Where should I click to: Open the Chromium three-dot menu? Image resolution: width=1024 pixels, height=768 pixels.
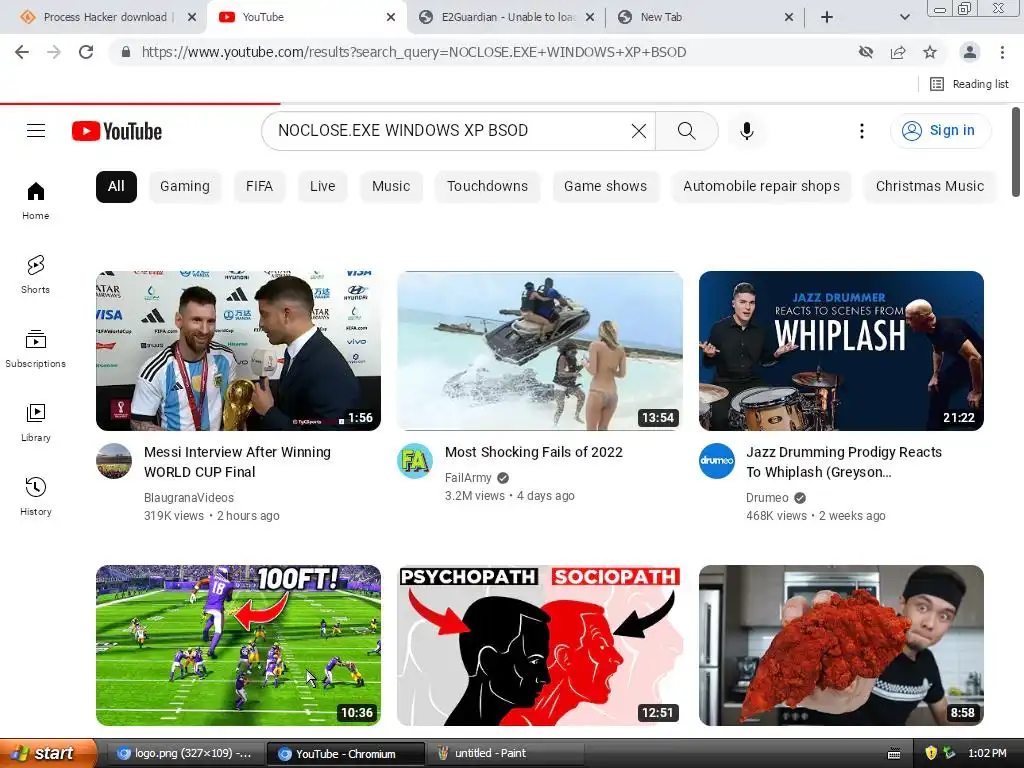pyautogui.click(x=1002, y=52)
